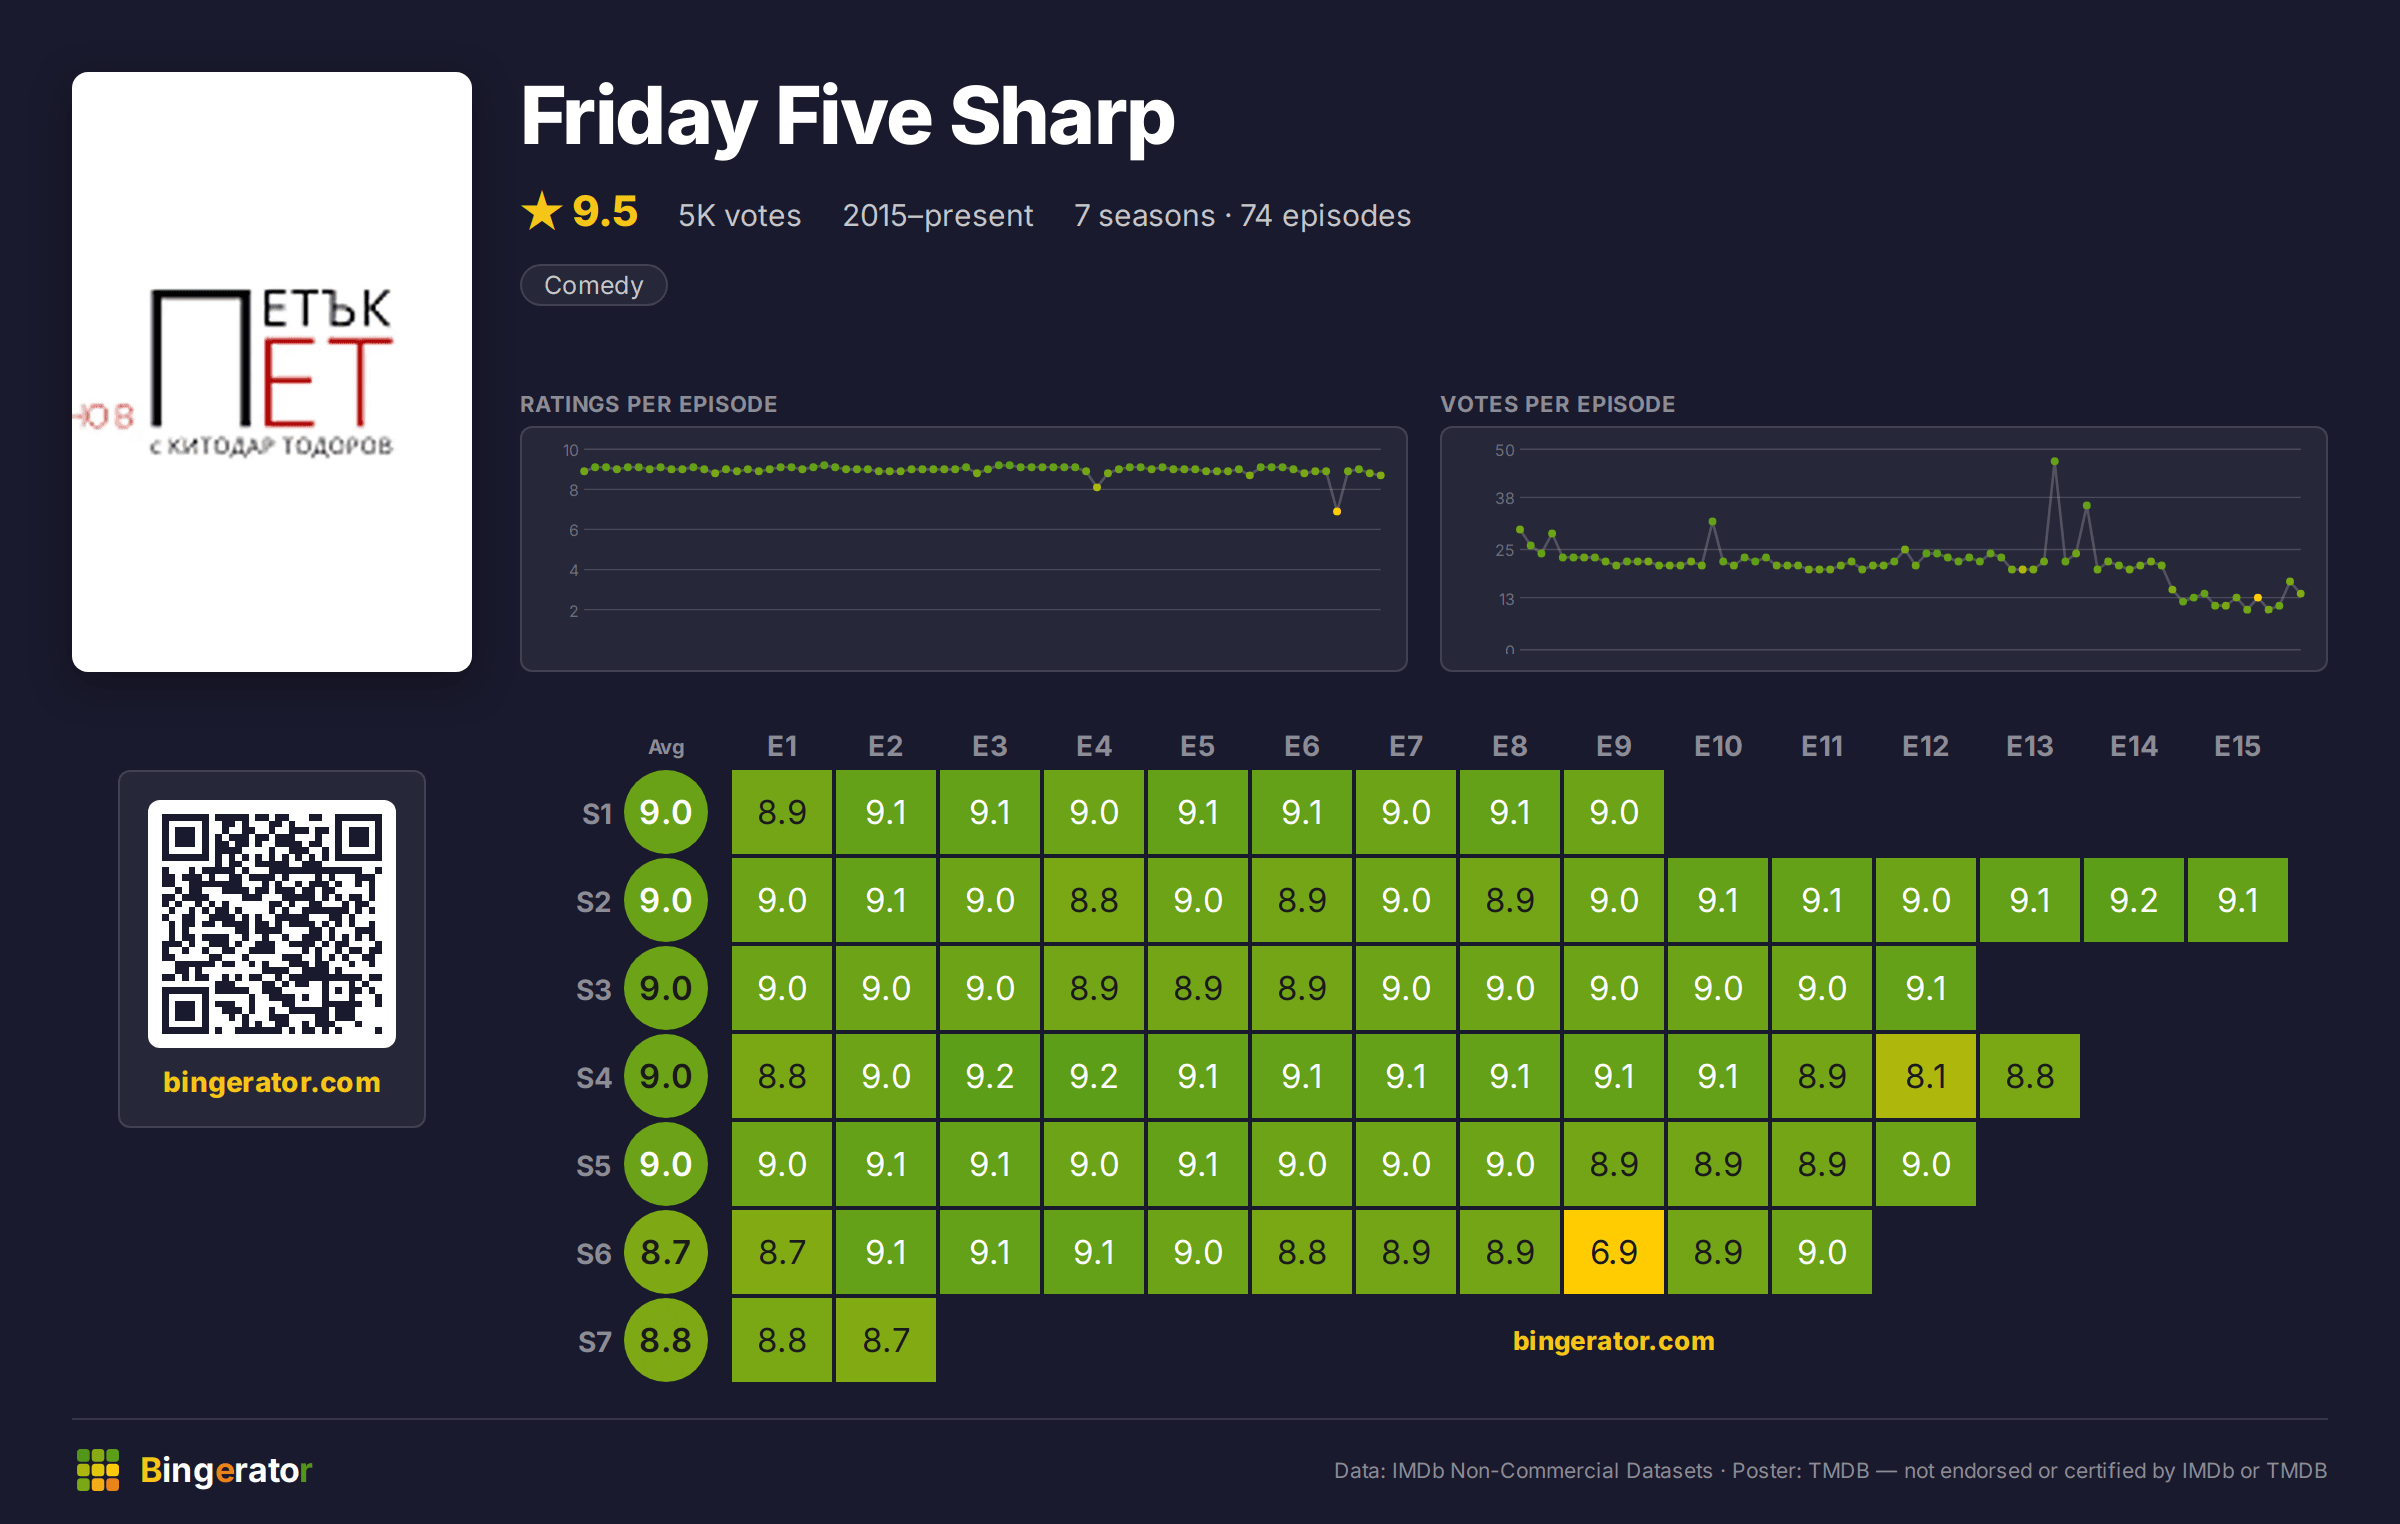This screenshot has height=1524, width=2400.
Task: Click the S6 average 8.7 circle
Action: click(x=666, y=1252)
